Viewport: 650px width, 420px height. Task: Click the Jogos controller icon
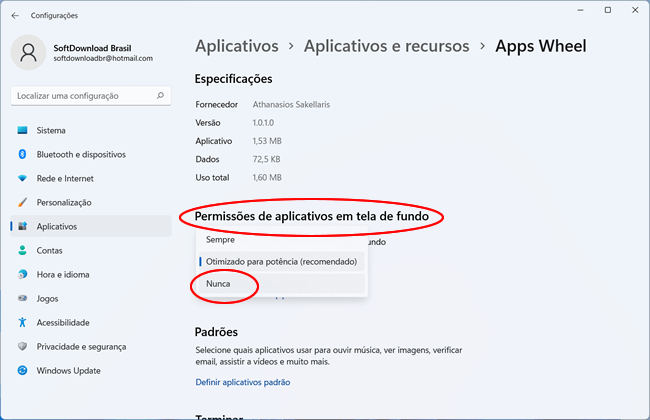22,298
